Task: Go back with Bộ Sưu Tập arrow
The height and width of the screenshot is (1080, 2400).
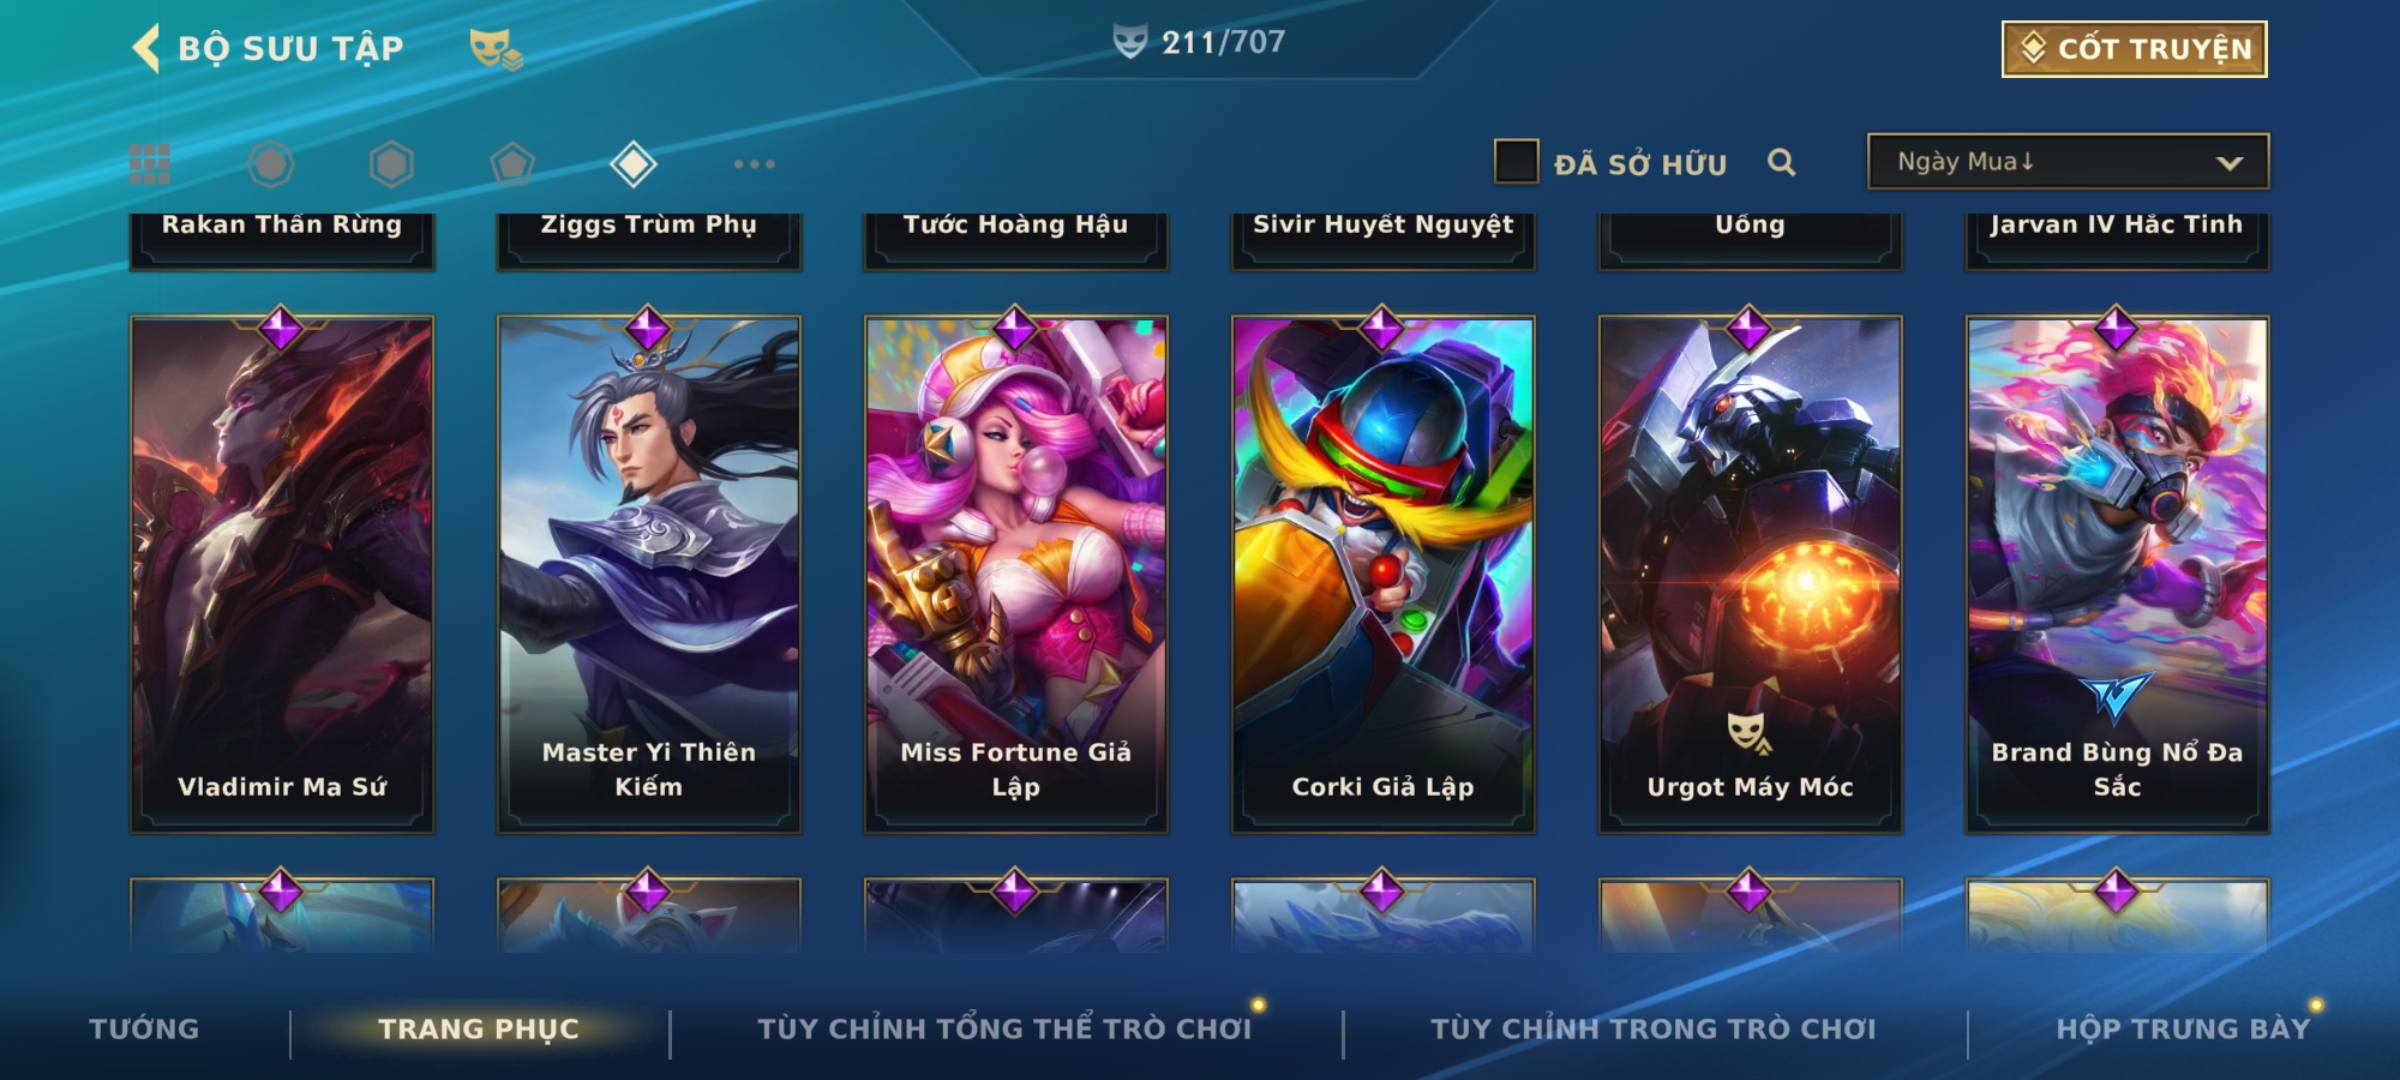Action: pos(146,48)
